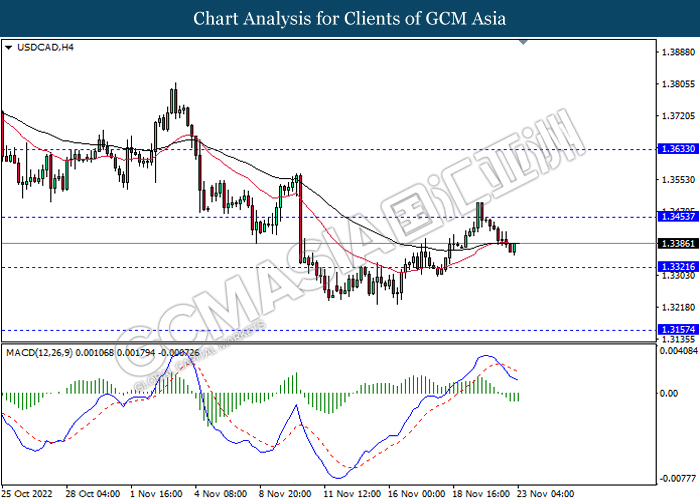Click the USDCAD,H4 symbol label
Screen dimensions: 700x500
(45, 47)
